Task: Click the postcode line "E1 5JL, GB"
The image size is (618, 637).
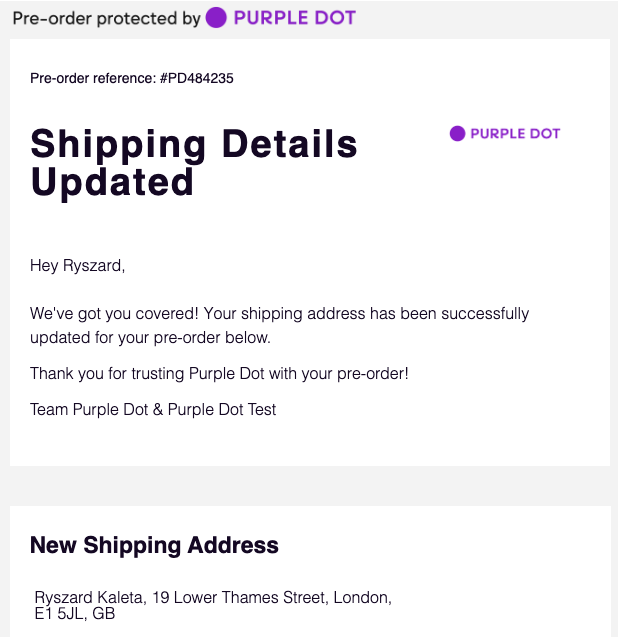Action: coord(75,614)
